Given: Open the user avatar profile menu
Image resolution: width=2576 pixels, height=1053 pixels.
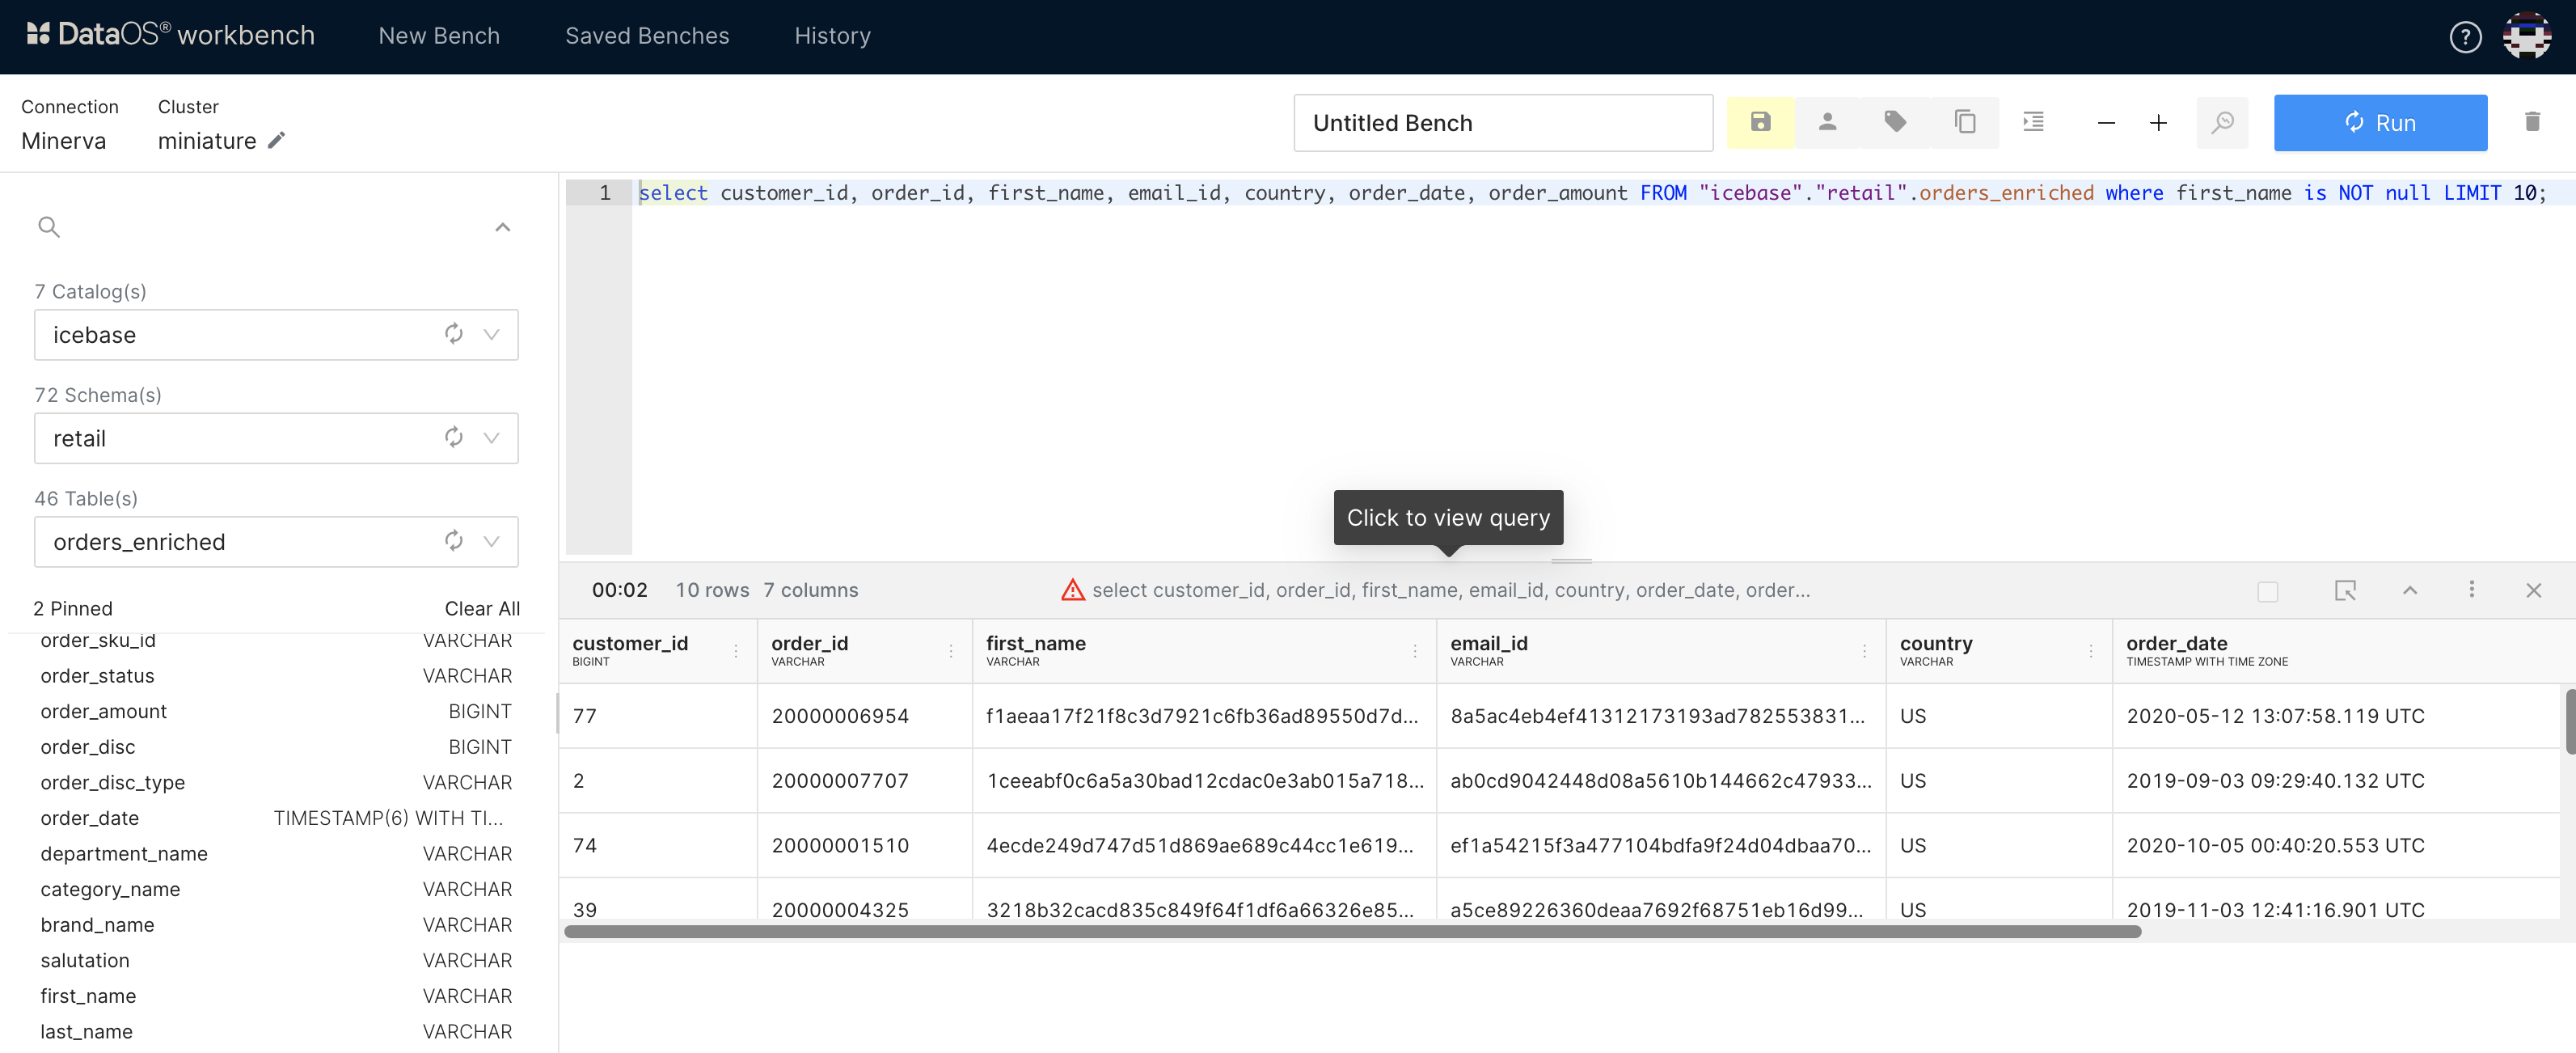Looking at the screenshot, I should 2526,36.
